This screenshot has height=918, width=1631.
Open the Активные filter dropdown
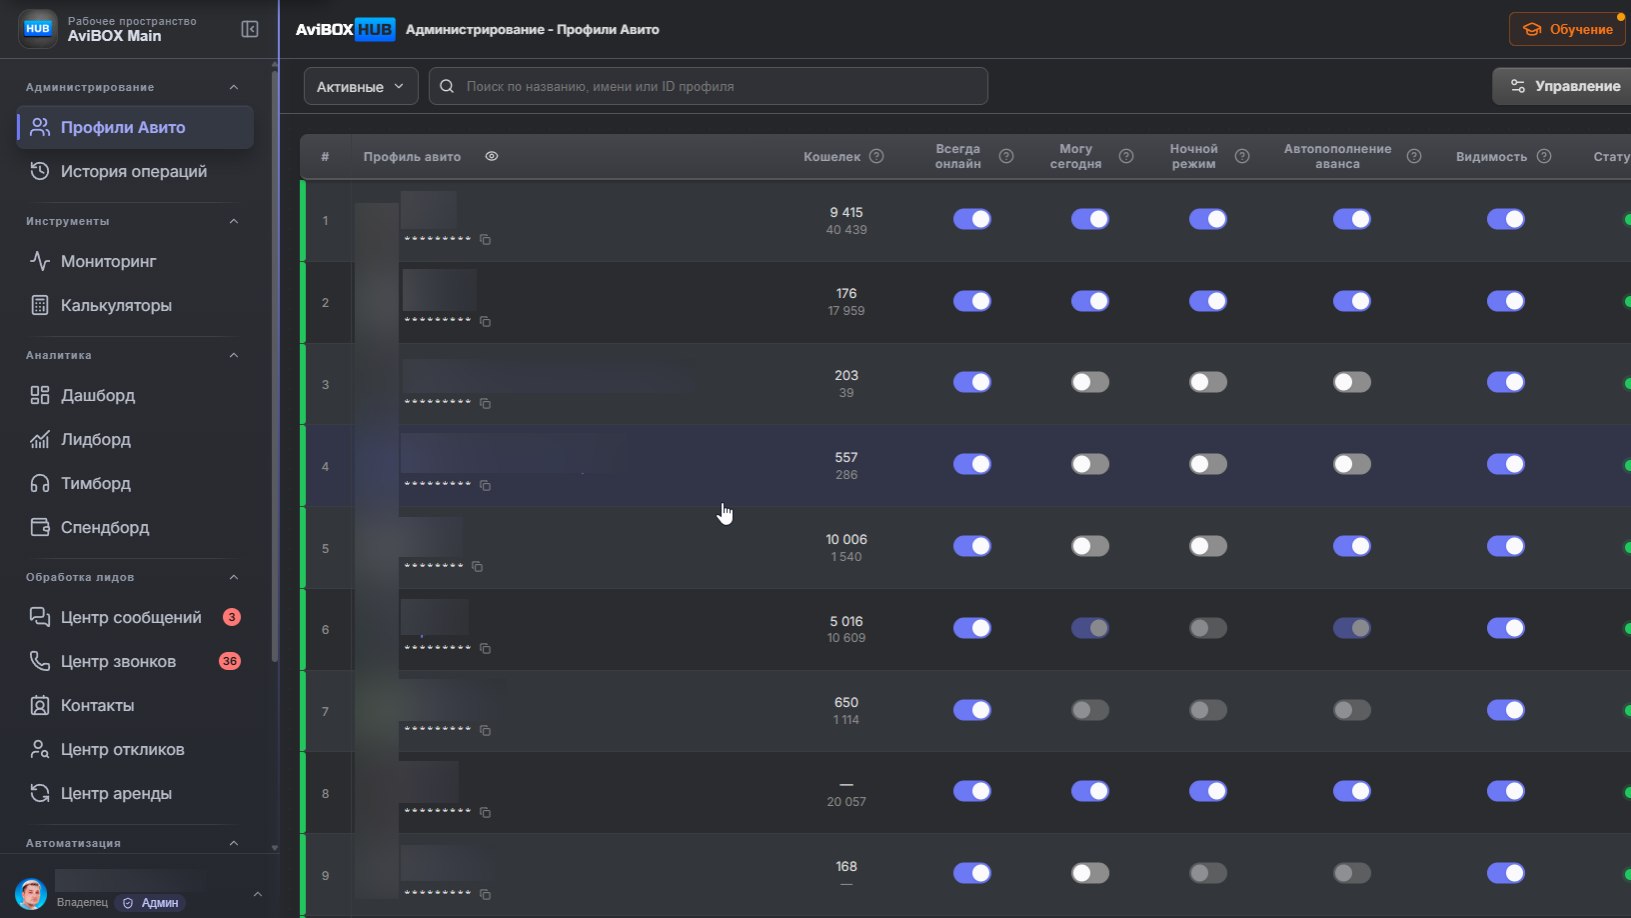click(x=361, y=86)
